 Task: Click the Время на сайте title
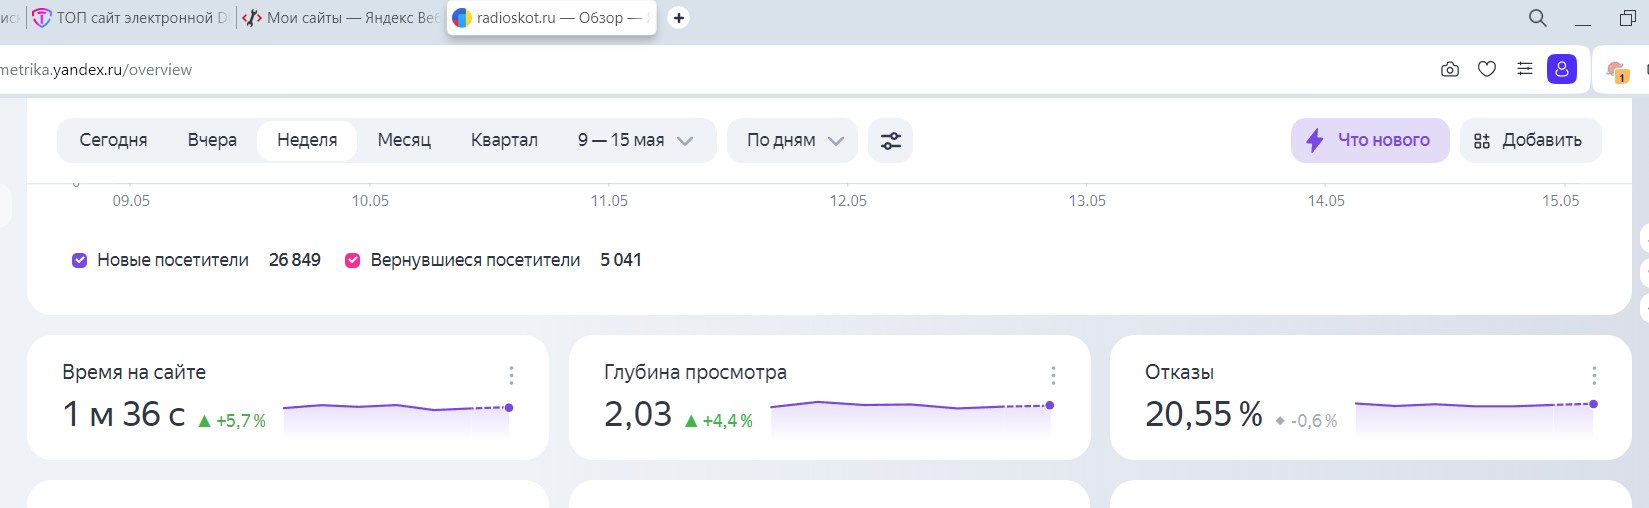[x=134, y=372]
